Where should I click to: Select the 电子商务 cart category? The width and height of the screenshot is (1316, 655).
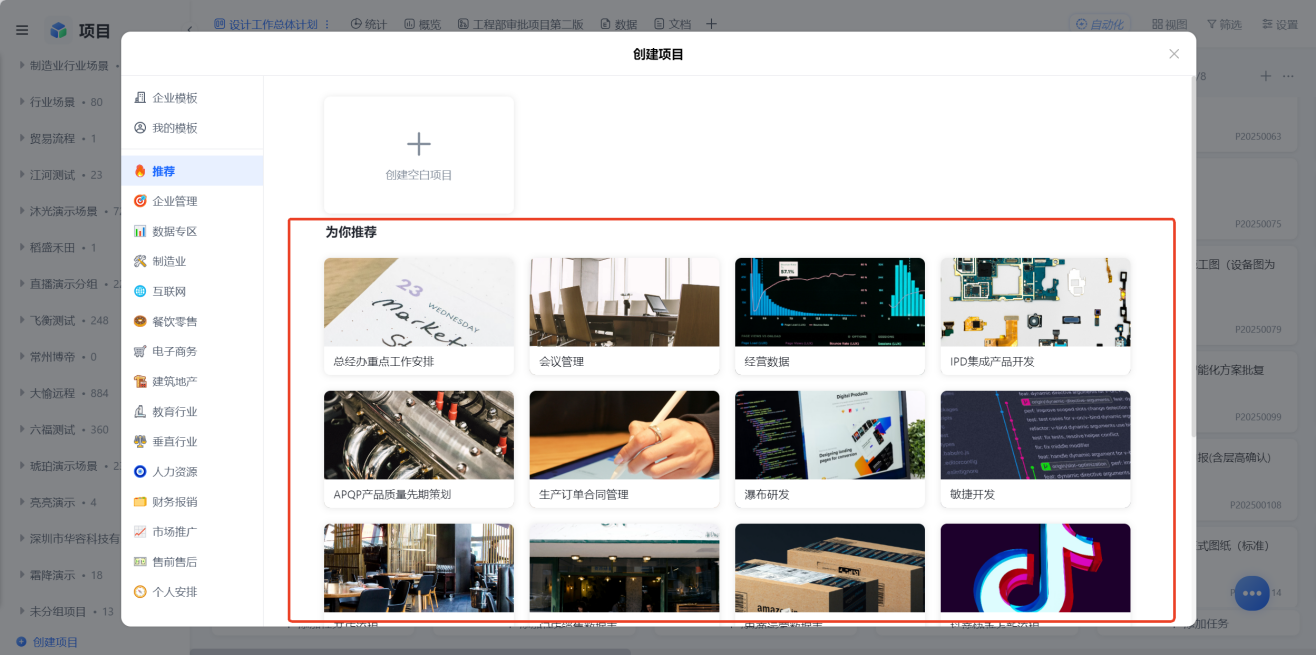click(x=192, y=351)
